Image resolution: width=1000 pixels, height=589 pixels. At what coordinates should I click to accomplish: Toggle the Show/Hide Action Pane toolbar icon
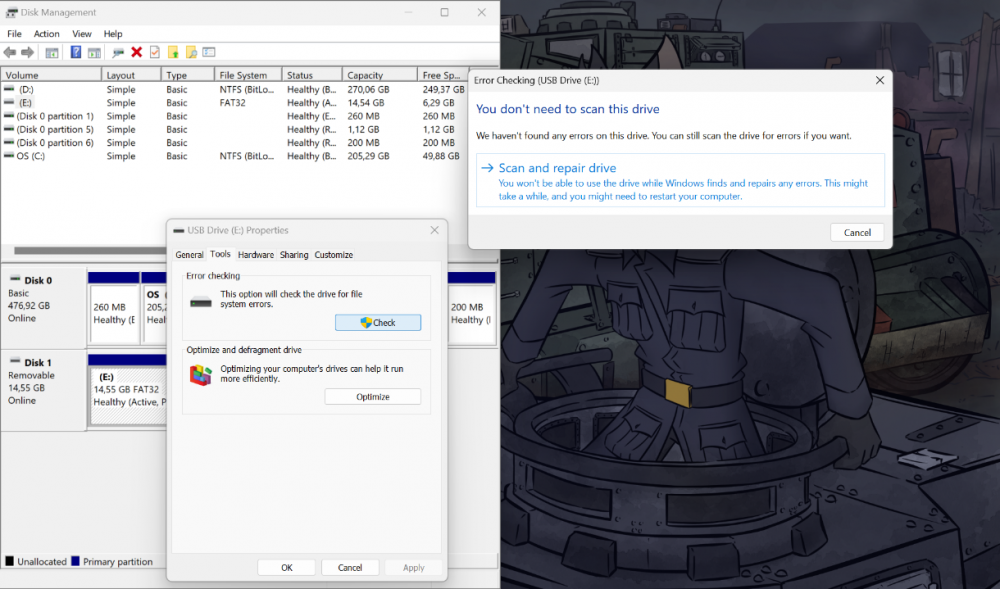pos(94,52)
